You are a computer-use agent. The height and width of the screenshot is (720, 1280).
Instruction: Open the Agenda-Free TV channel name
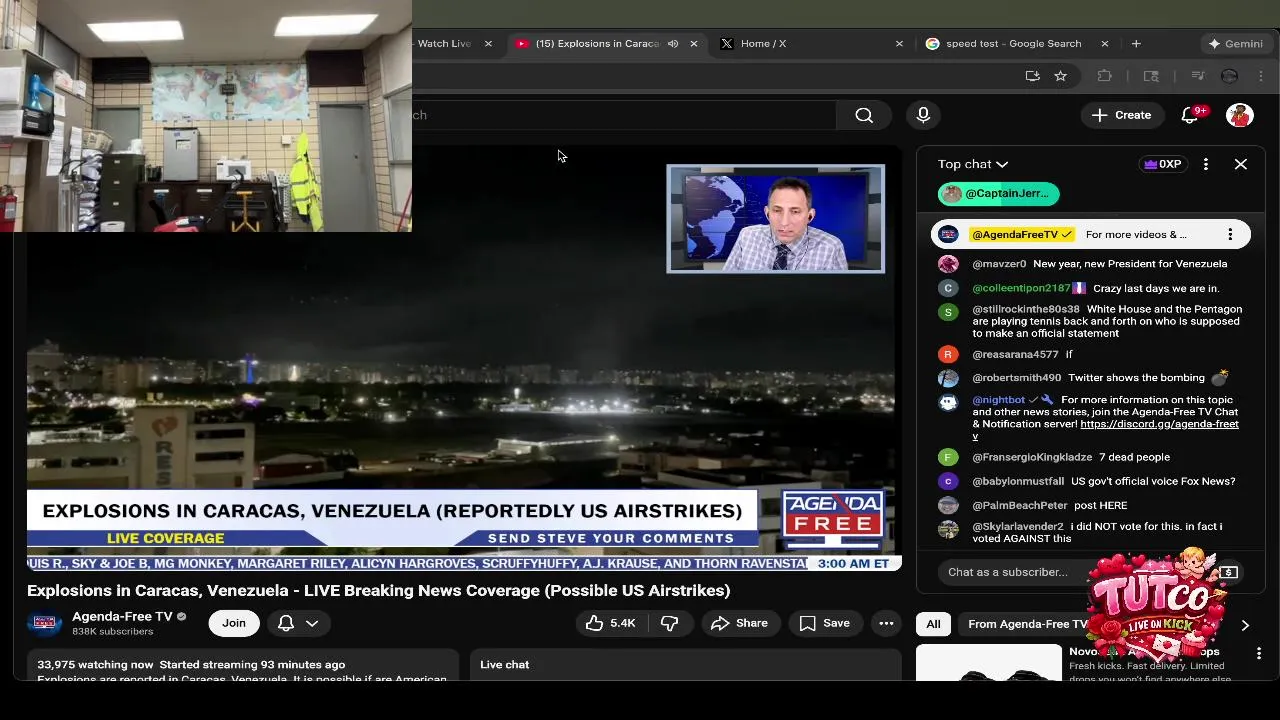pyautogui.click(x=122, y=616)
